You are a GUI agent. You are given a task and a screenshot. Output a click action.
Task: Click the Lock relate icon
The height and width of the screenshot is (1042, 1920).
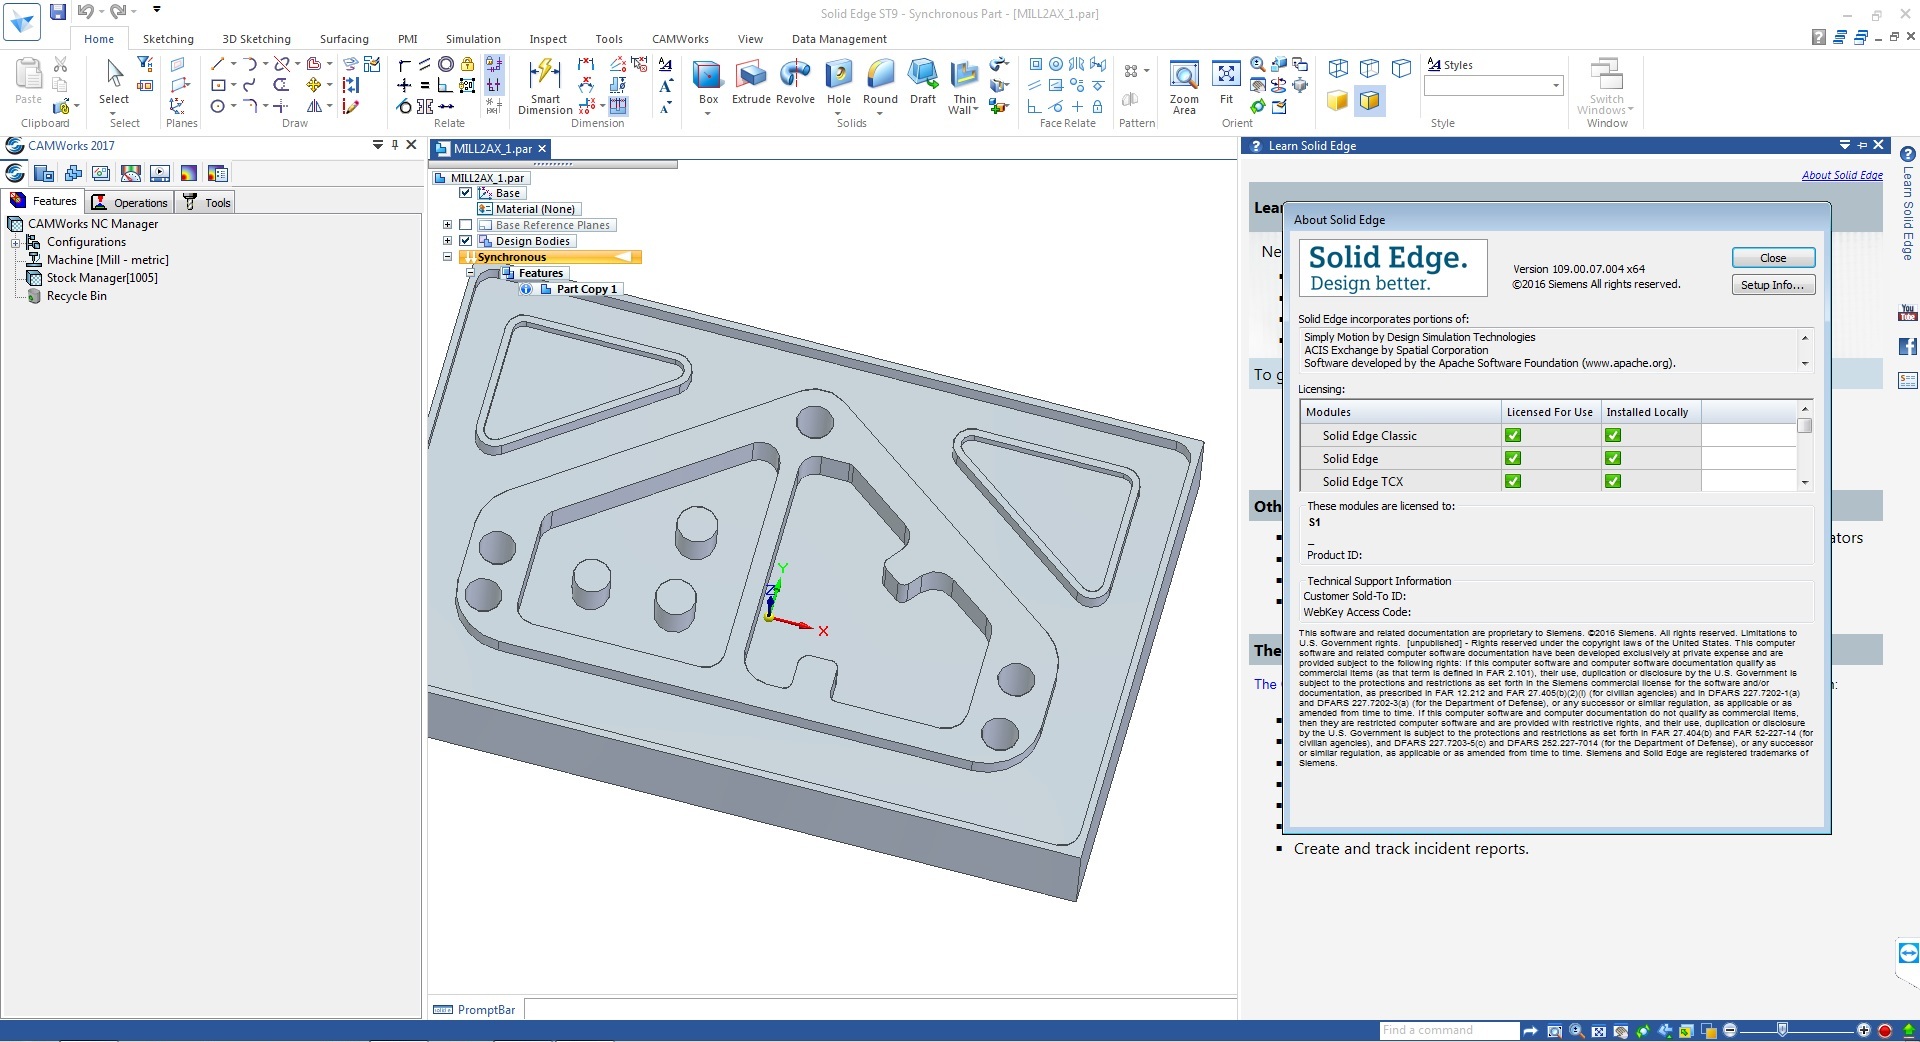click(x=467, y=64)
